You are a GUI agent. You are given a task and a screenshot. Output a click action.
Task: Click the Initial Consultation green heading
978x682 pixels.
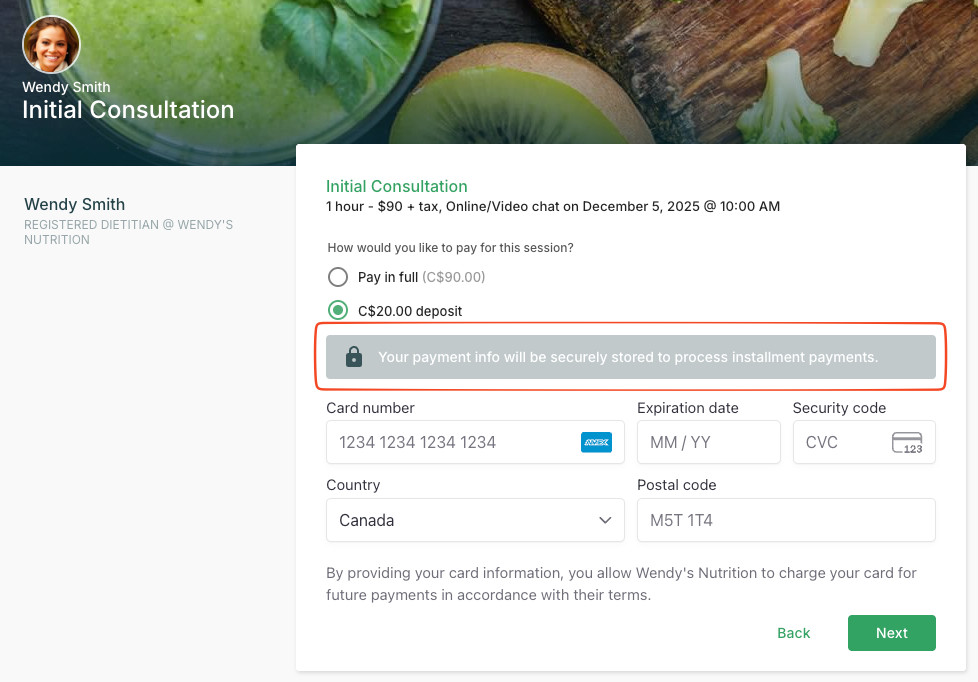[397, 186]
